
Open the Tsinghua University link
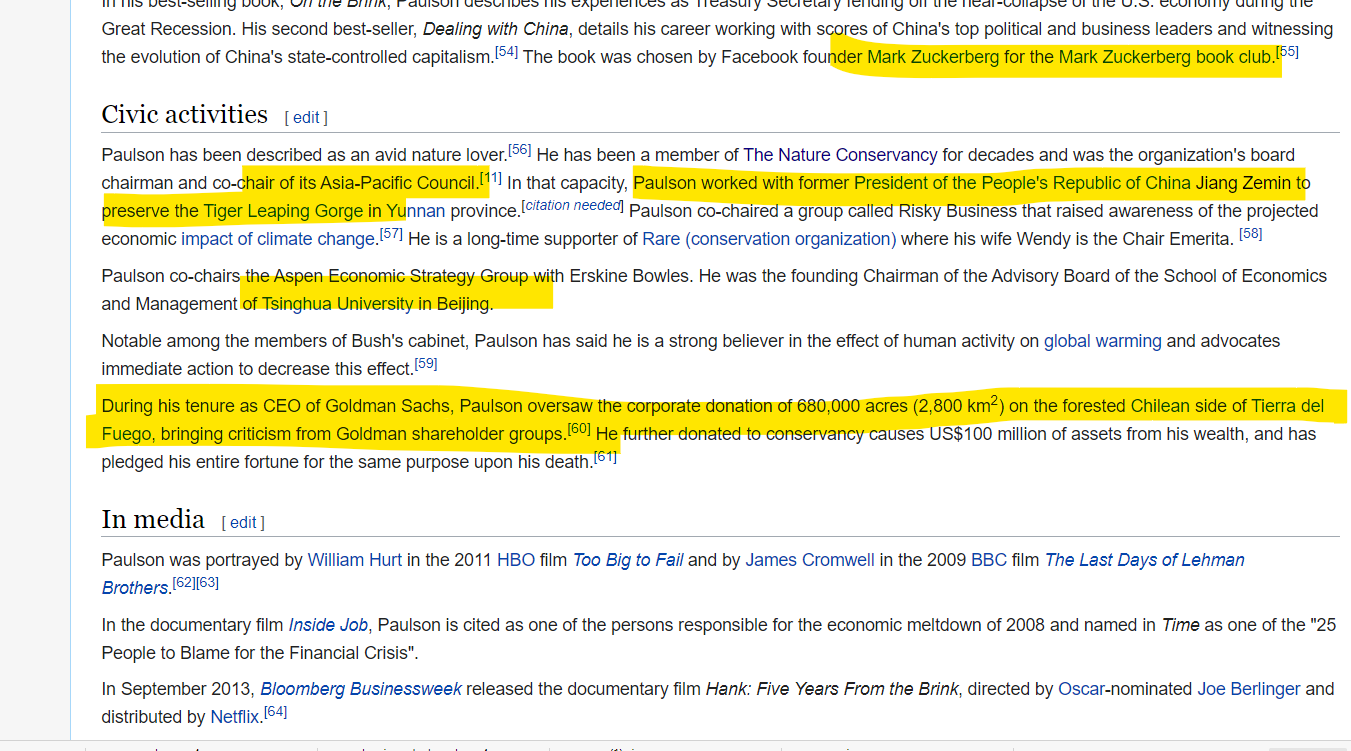(x=338, y=304)
